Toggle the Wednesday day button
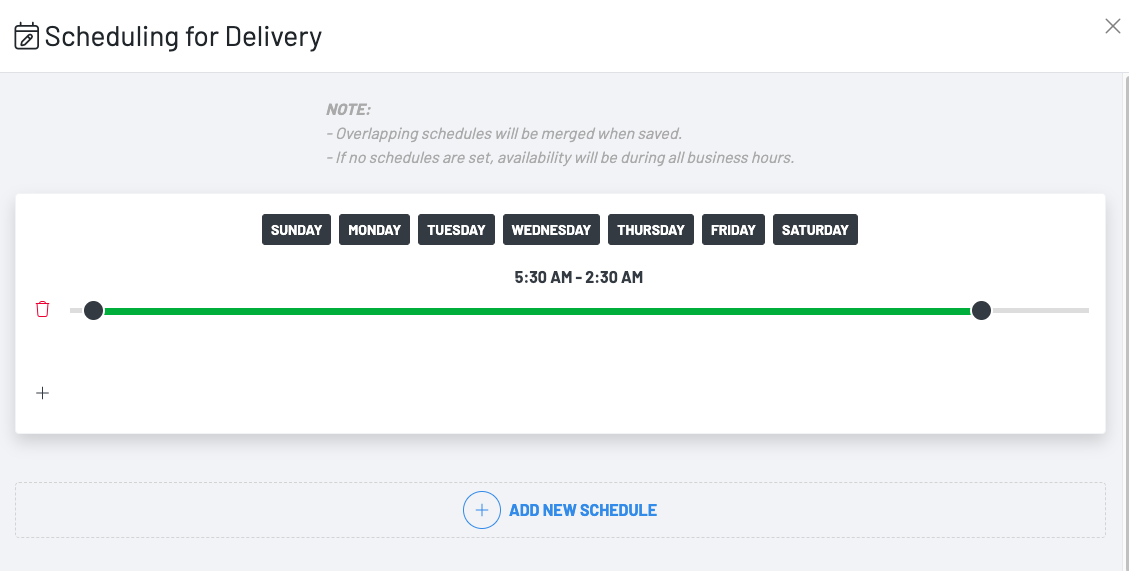Screen dimensions: 1129x571 coord(551,230)
